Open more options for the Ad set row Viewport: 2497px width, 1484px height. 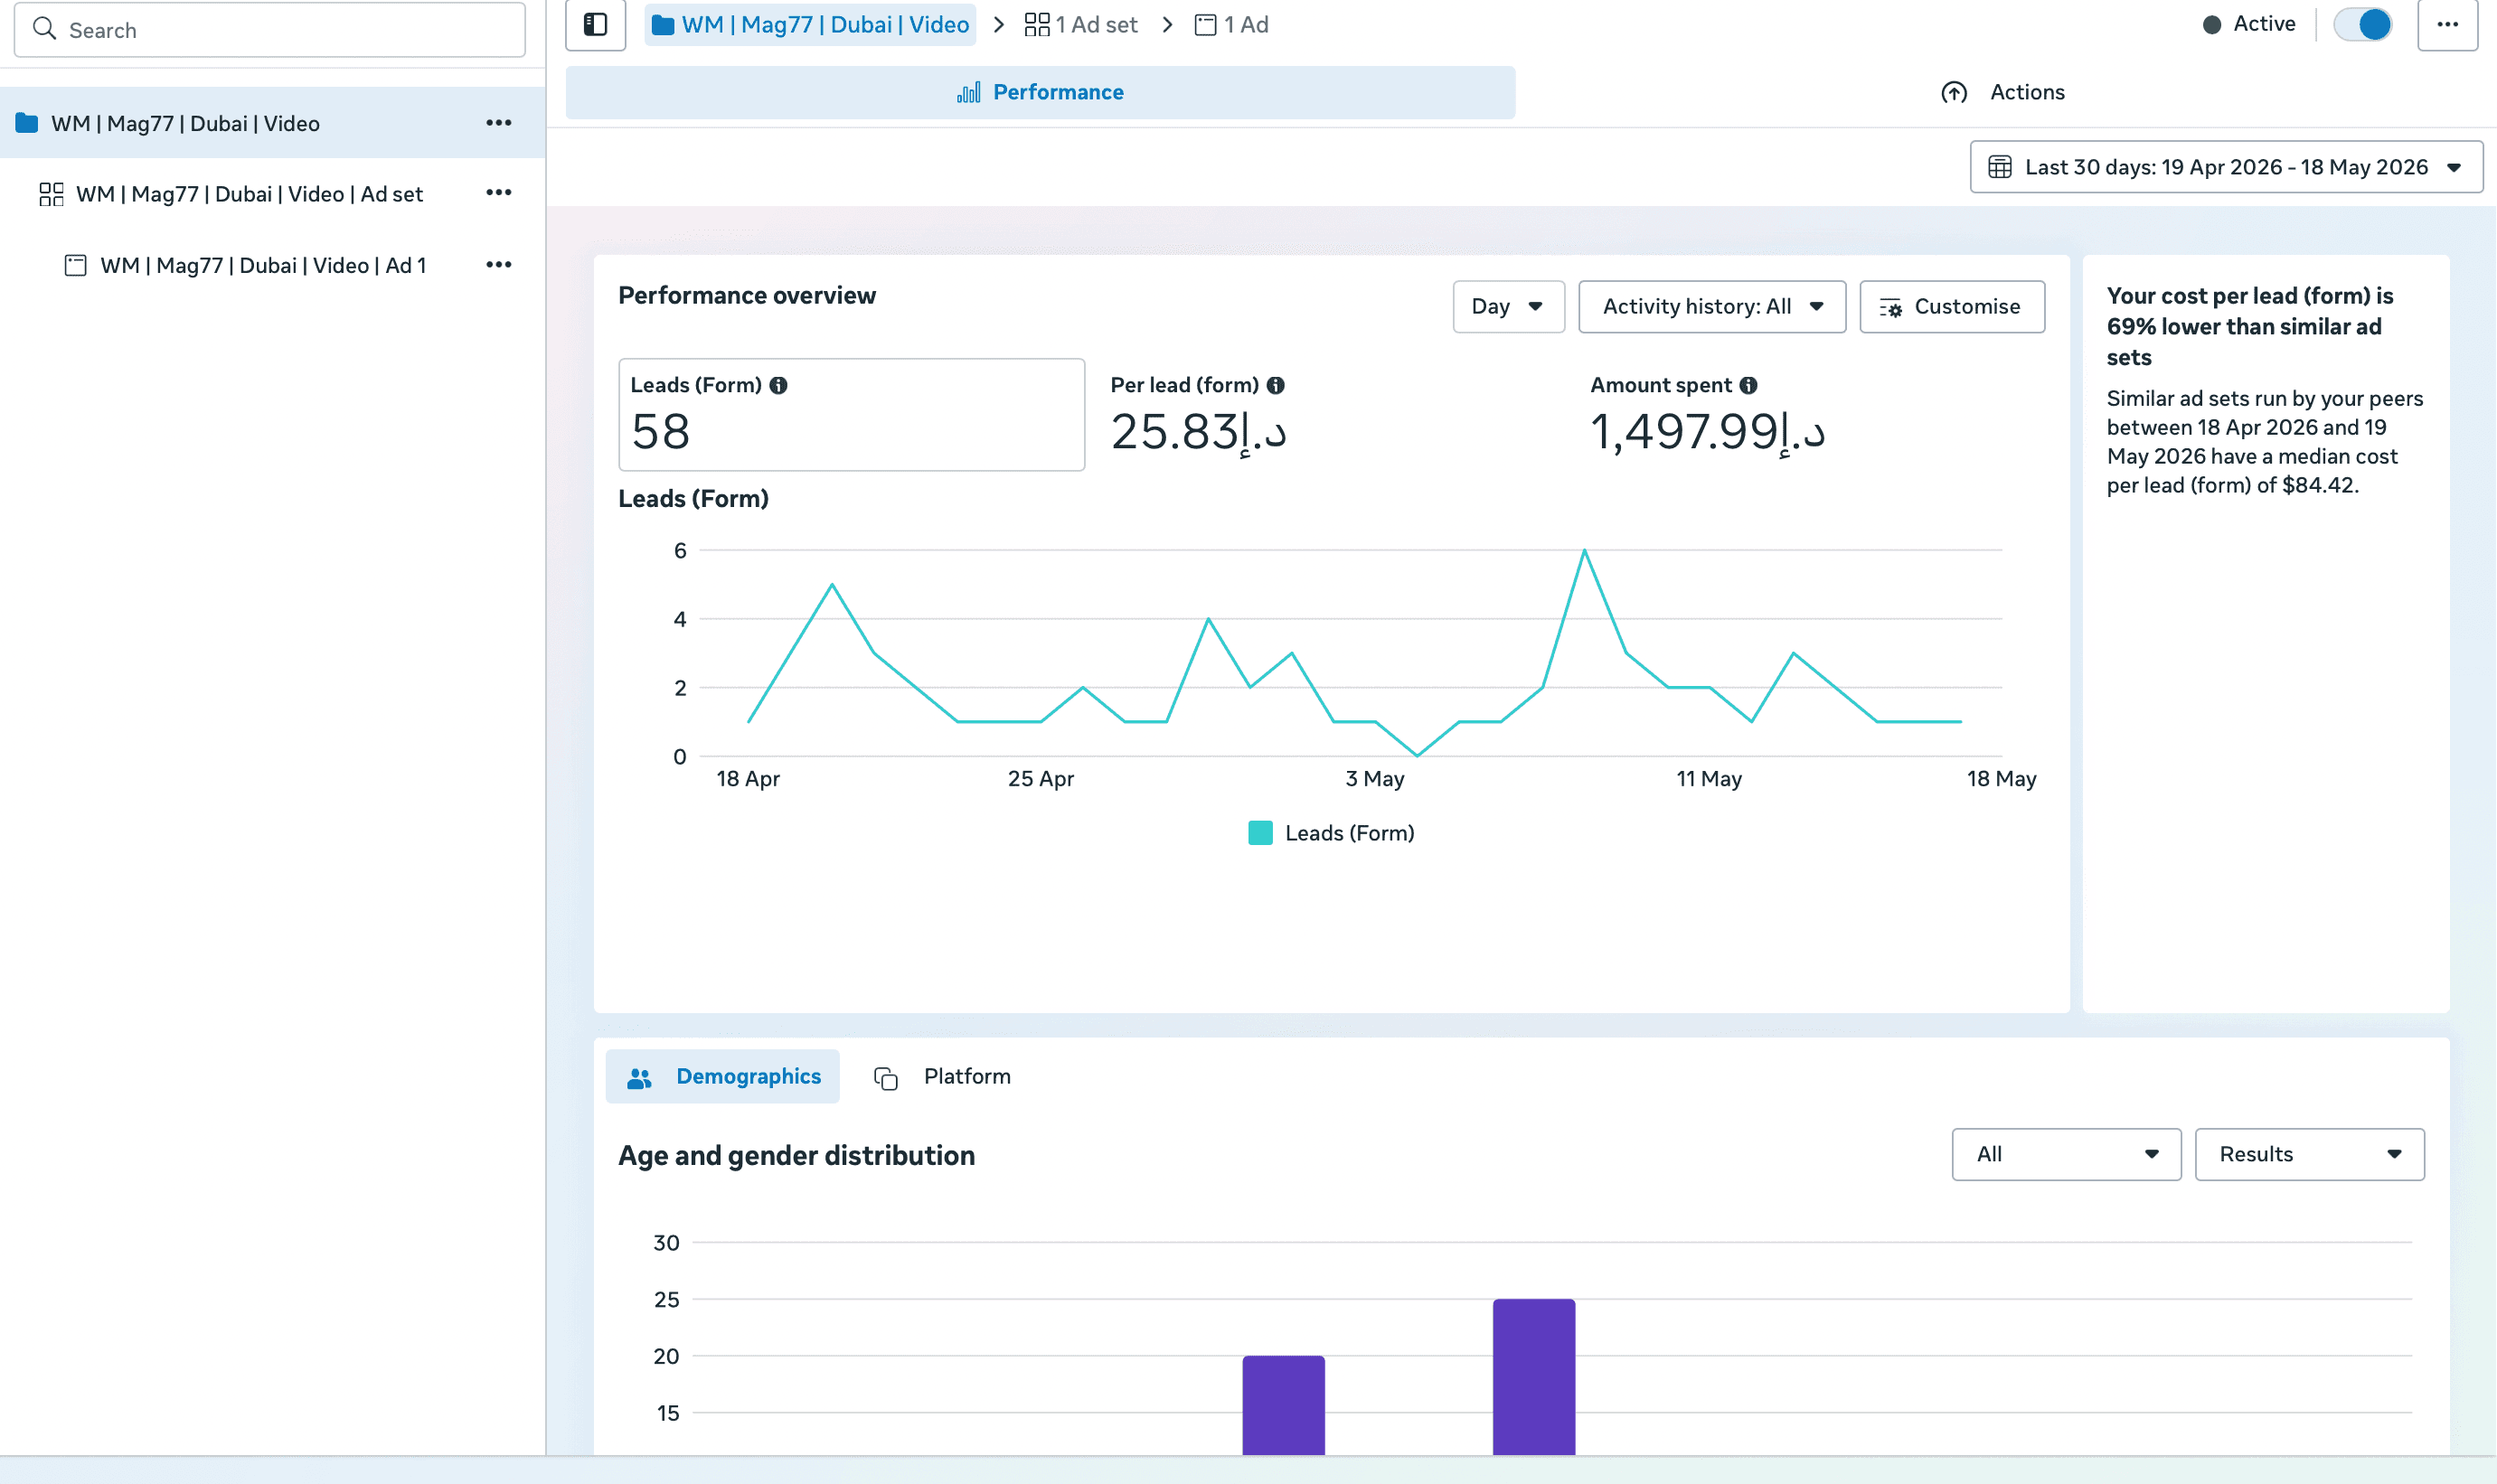click(x=498, y=193)
